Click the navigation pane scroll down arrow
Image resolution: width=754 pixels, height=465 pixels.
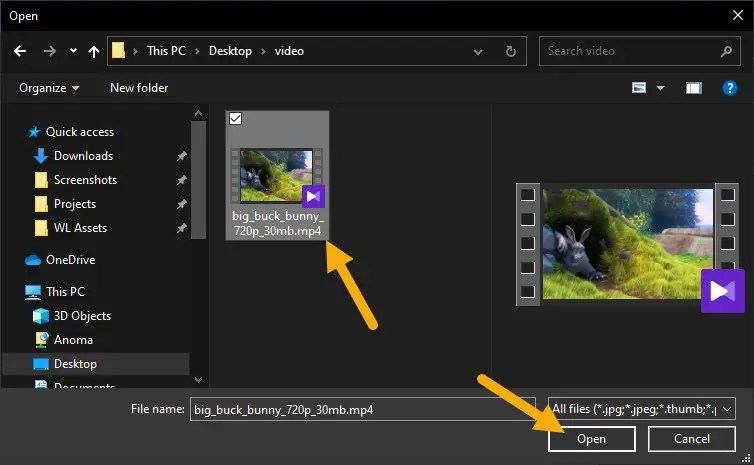tap(198, 380)
